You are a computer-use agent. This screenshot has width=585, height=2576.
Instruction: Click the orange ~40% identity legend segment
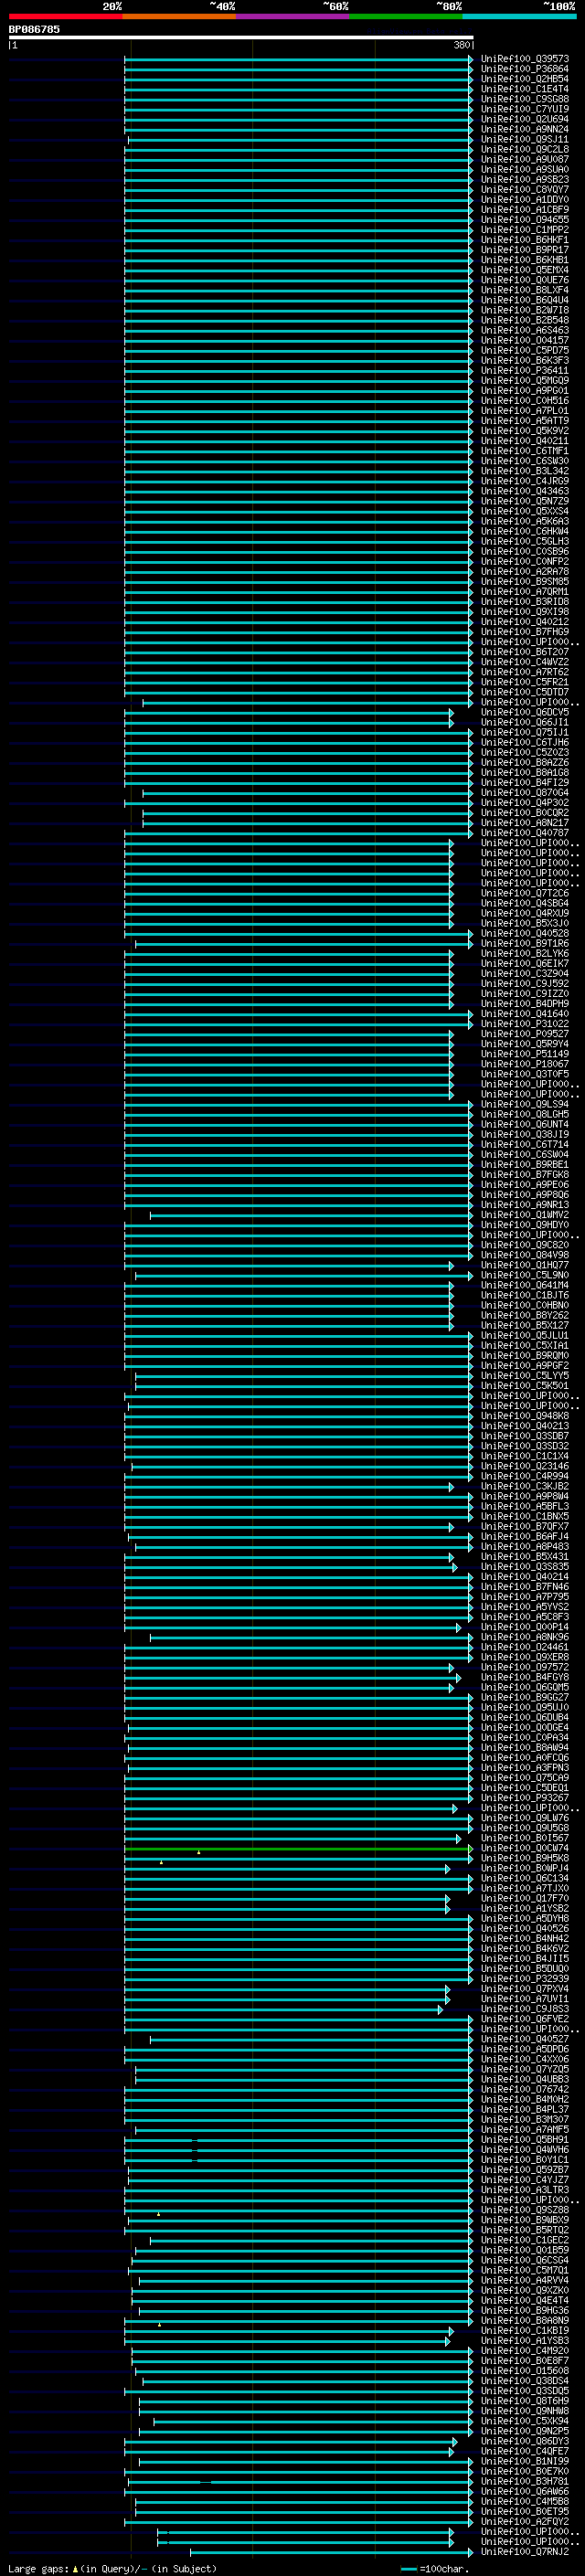[179, 16]
